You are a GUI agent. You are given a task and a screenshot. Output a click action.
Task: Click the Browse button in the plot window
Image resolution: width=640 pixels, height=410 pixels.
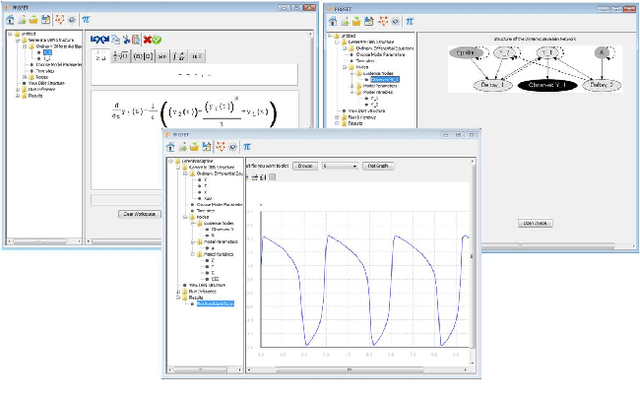[305, 166]
